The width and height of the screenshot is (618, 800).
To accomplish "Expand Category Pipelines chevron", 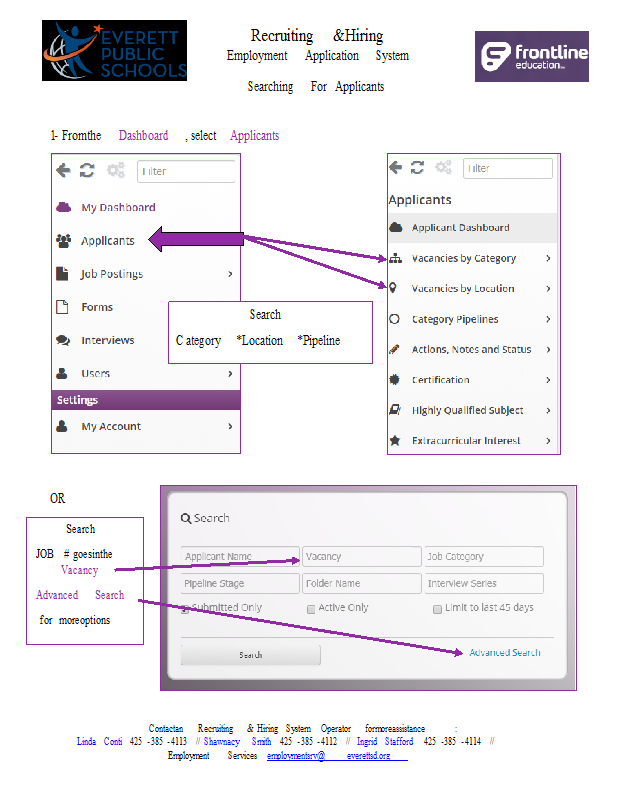I will 548,319.
